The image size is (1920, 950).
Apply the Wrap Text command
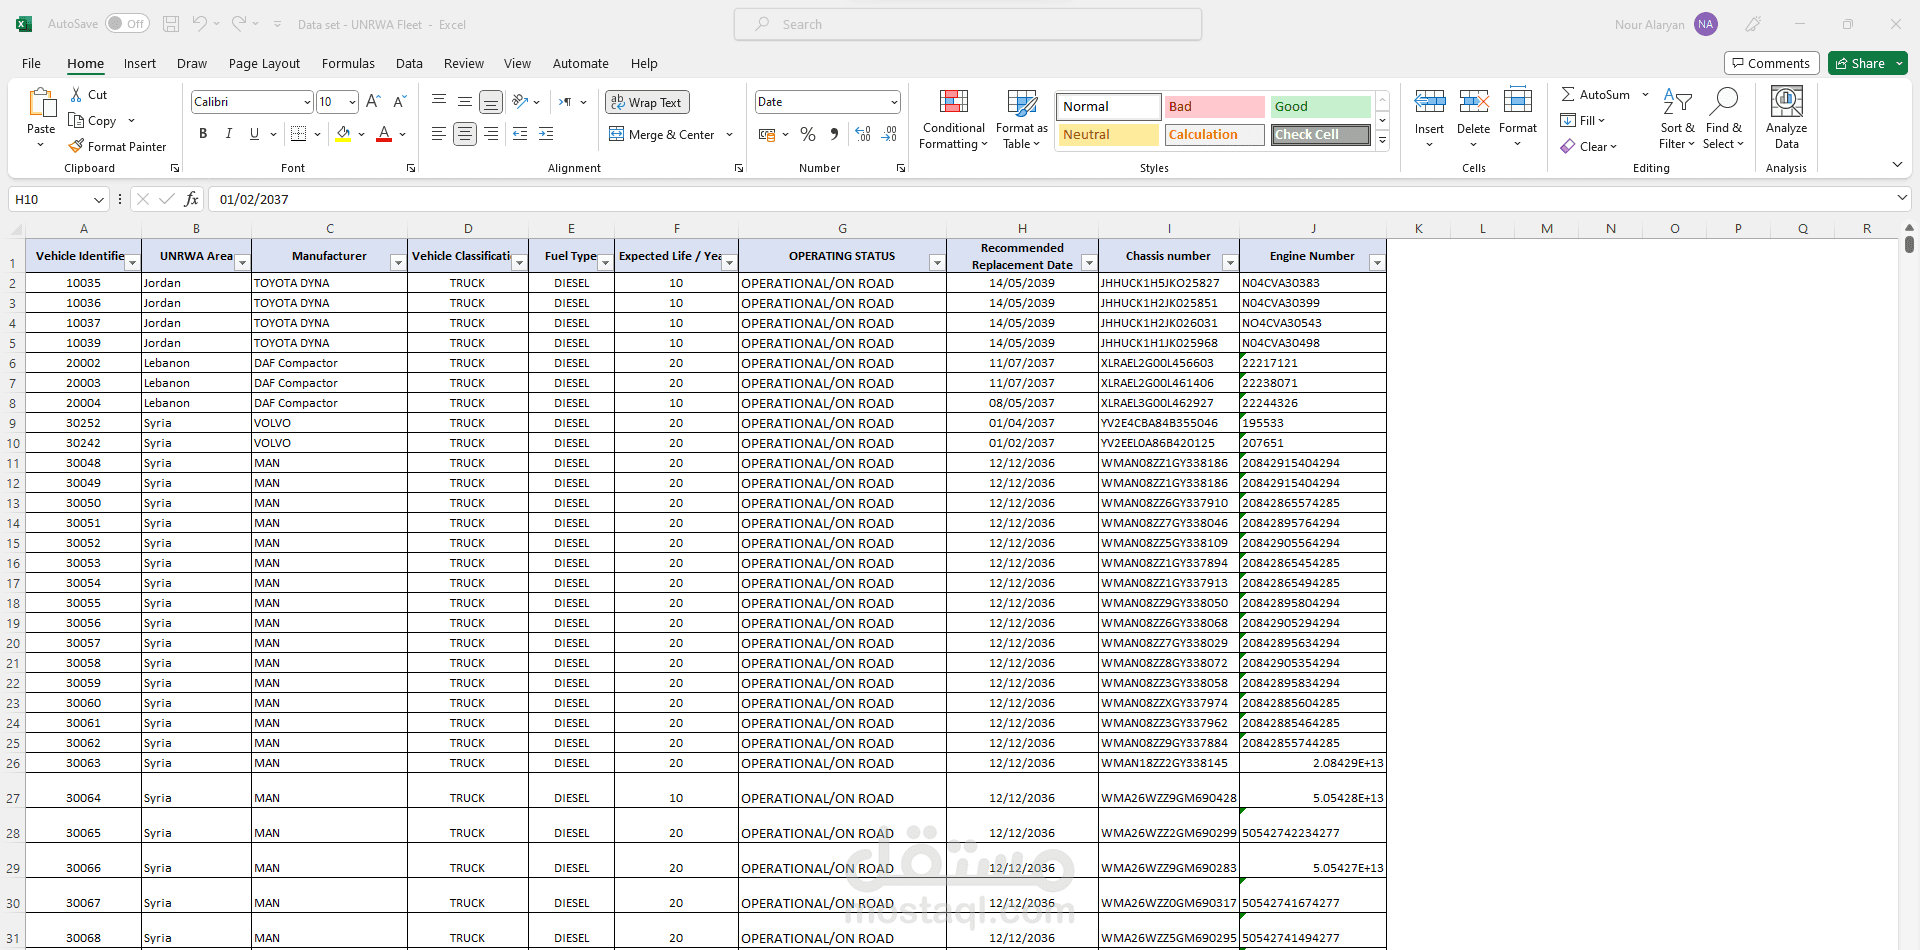pos(646,101)
